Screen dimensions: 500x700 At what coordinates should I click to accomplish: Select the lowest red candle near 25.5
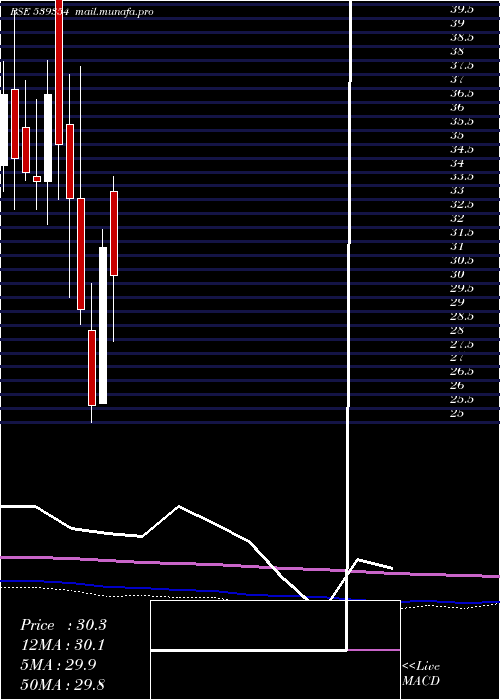[92, 368]
